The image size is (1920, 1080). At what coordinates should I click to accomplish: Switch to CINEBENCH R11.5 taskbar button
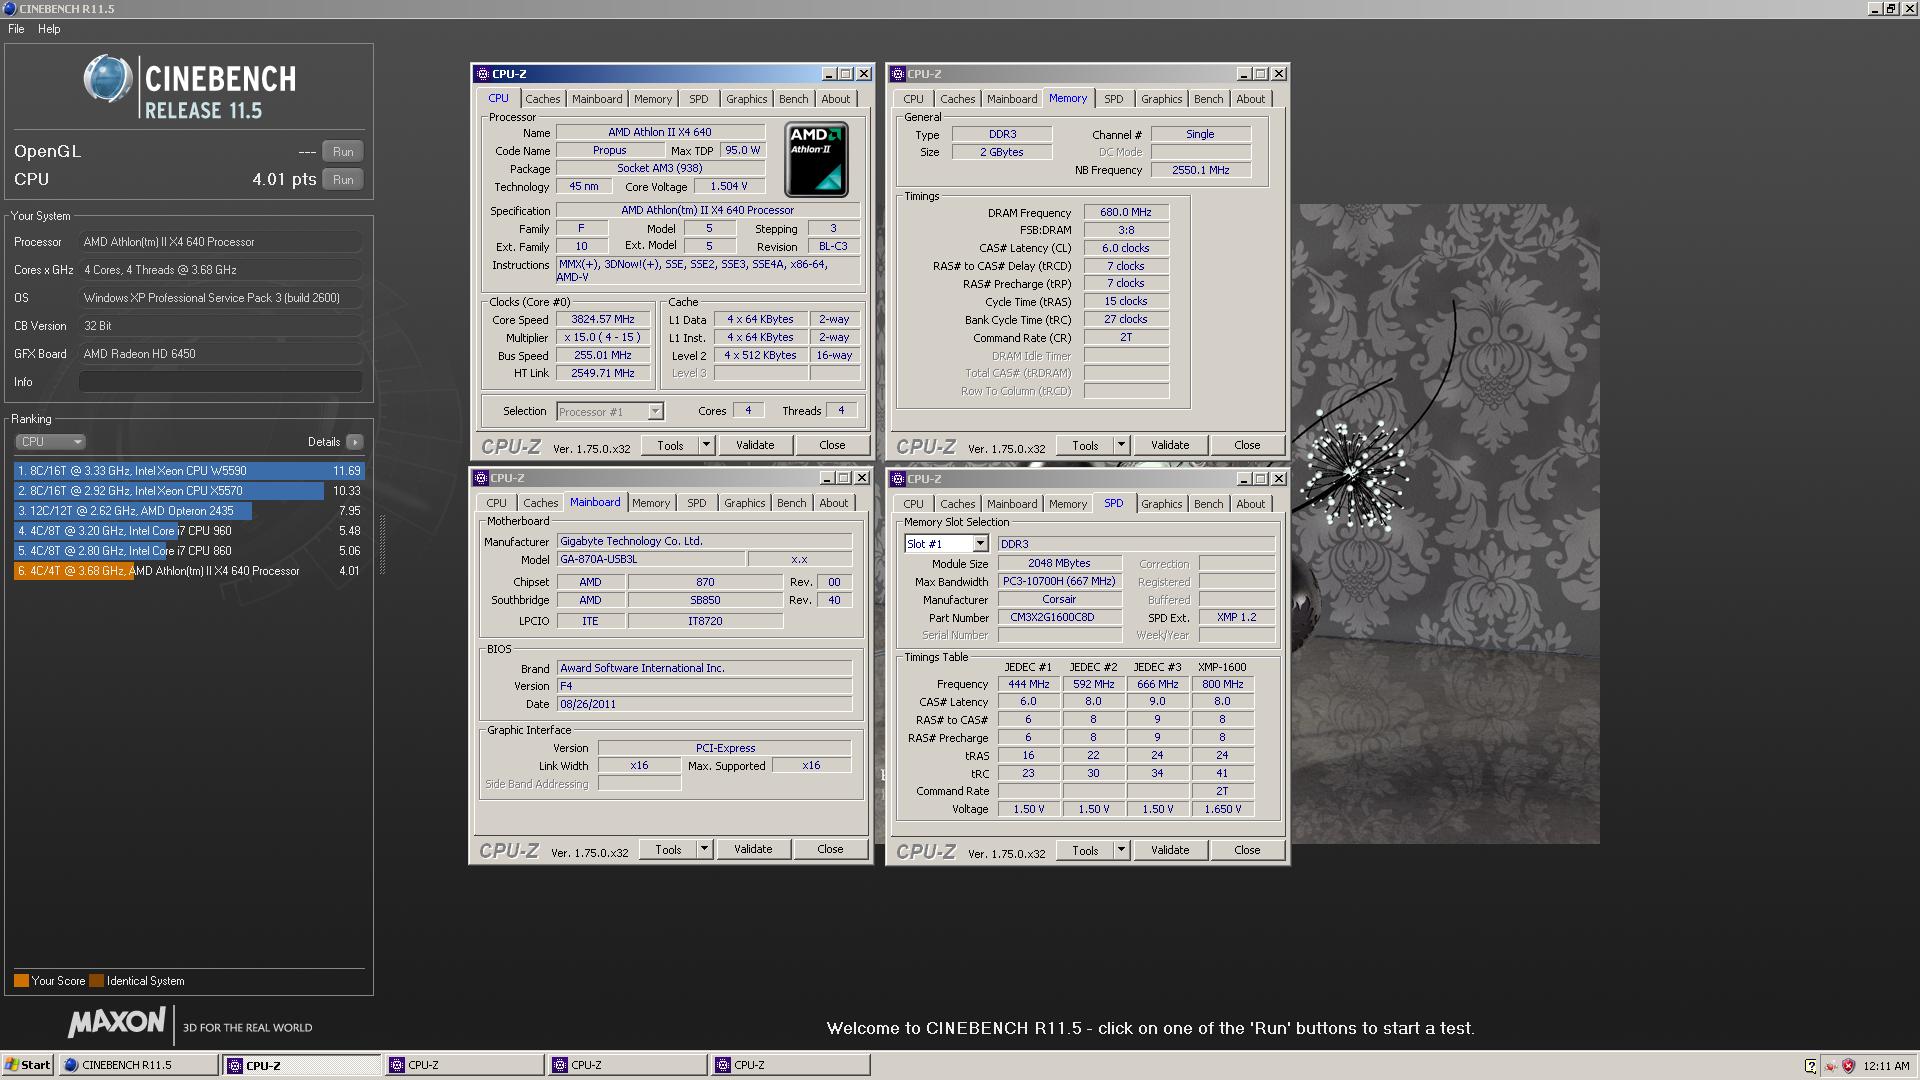138,1065
